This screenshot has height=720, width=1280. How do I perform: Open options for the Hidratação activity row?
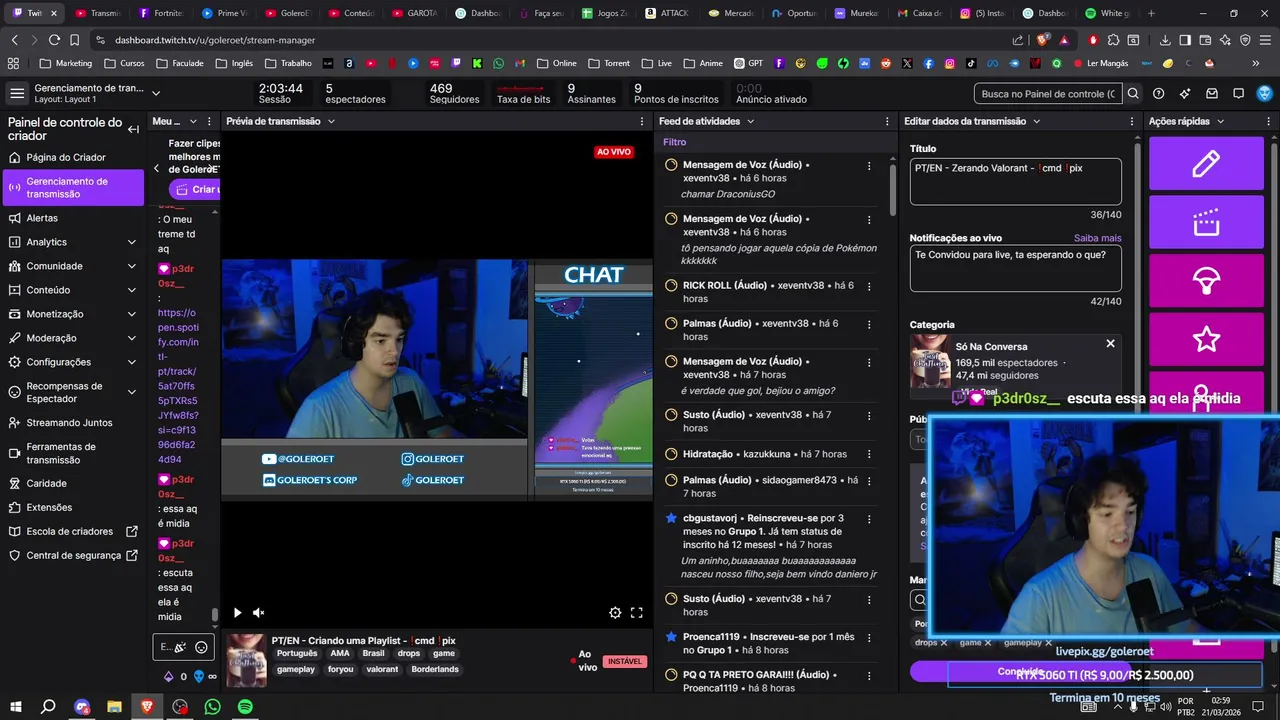click(x=869, y=454)
